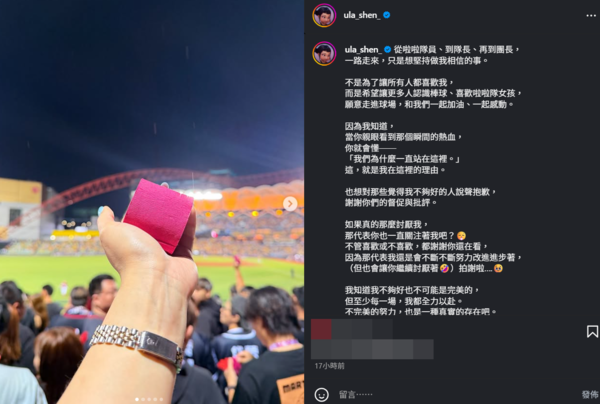The width and height of the screenshot is (600, 404).
Task: Advance to next photo with carousel arrow
Action: 290,204
